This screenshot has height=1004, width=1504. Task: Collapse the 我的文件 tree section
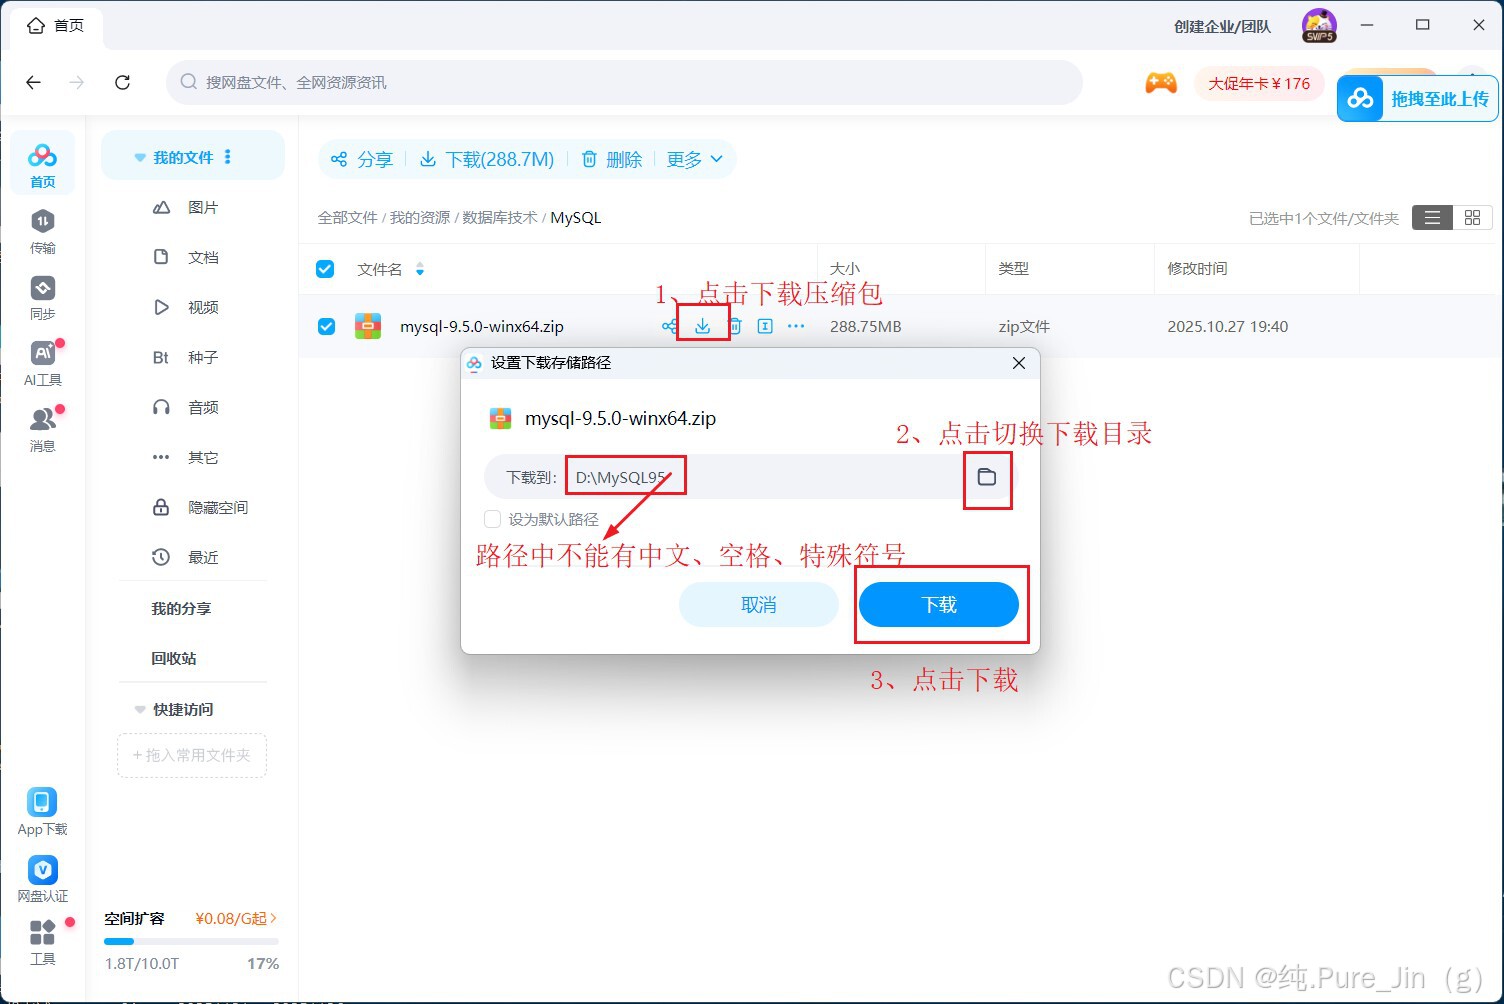[138, 157]
